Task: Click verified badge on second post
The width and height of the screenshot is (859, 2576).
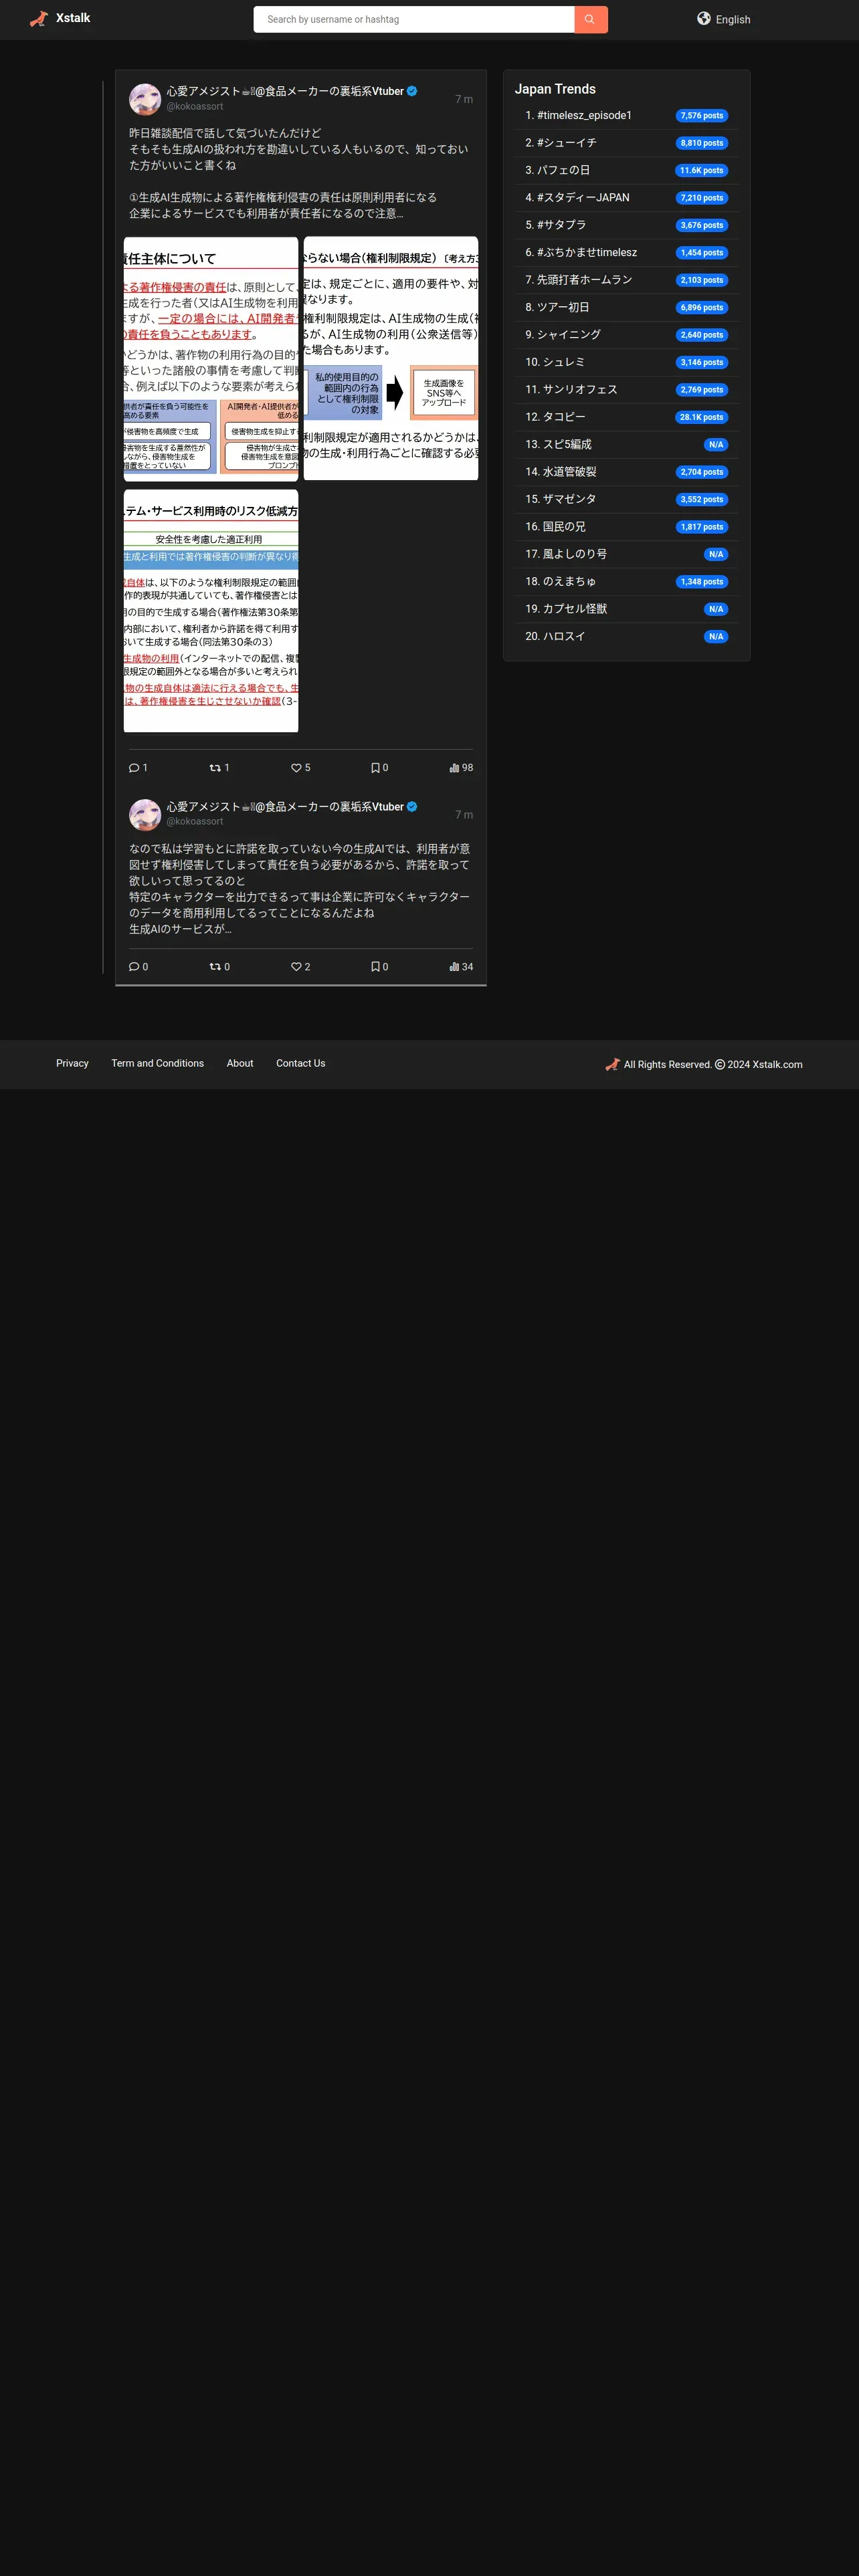Action: [x=412, y=807]
